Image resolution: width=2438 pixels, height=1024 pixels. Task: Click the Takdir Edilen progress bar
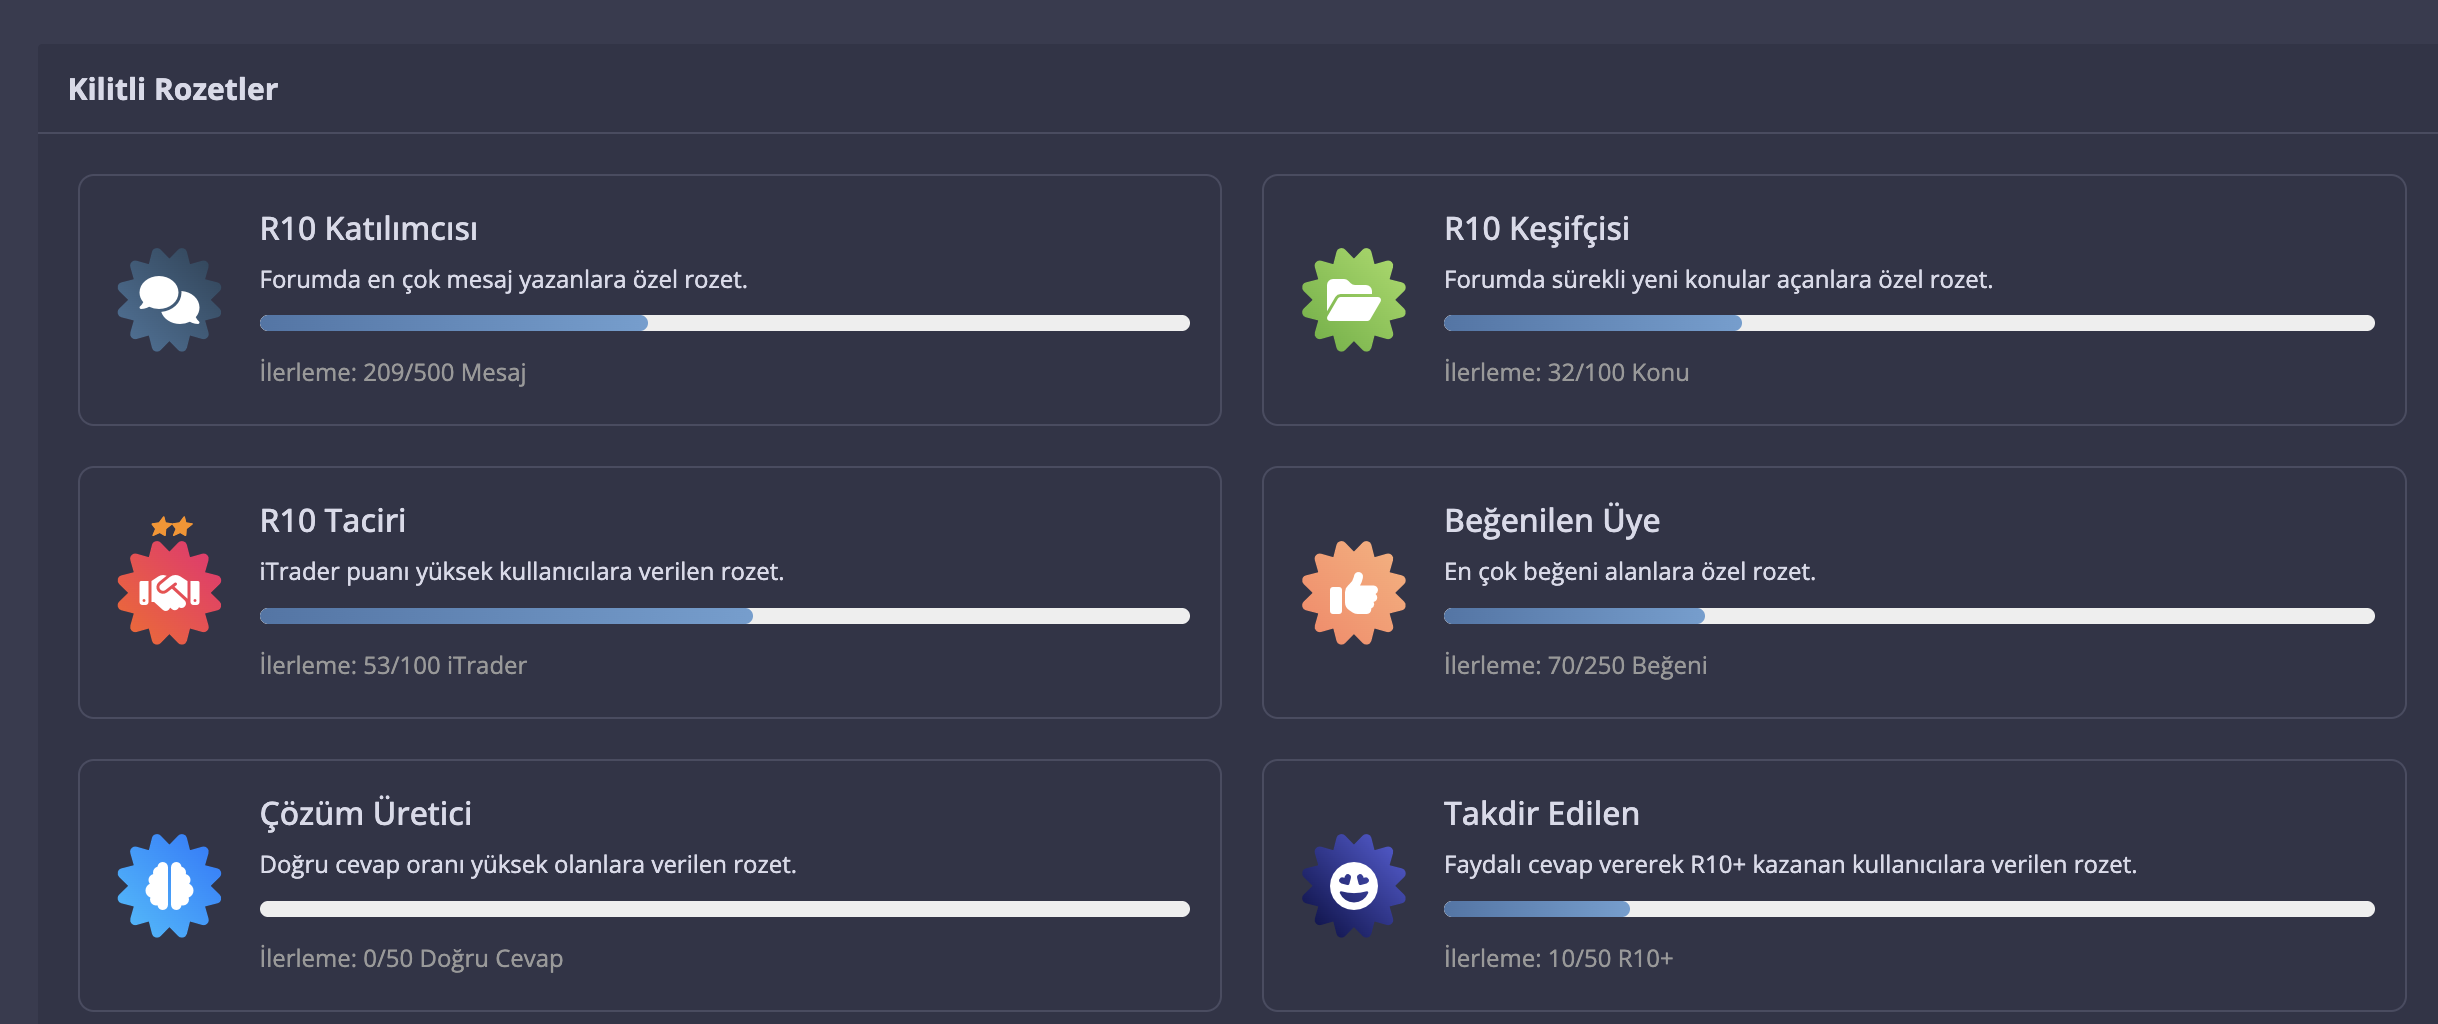point(1909,909)
